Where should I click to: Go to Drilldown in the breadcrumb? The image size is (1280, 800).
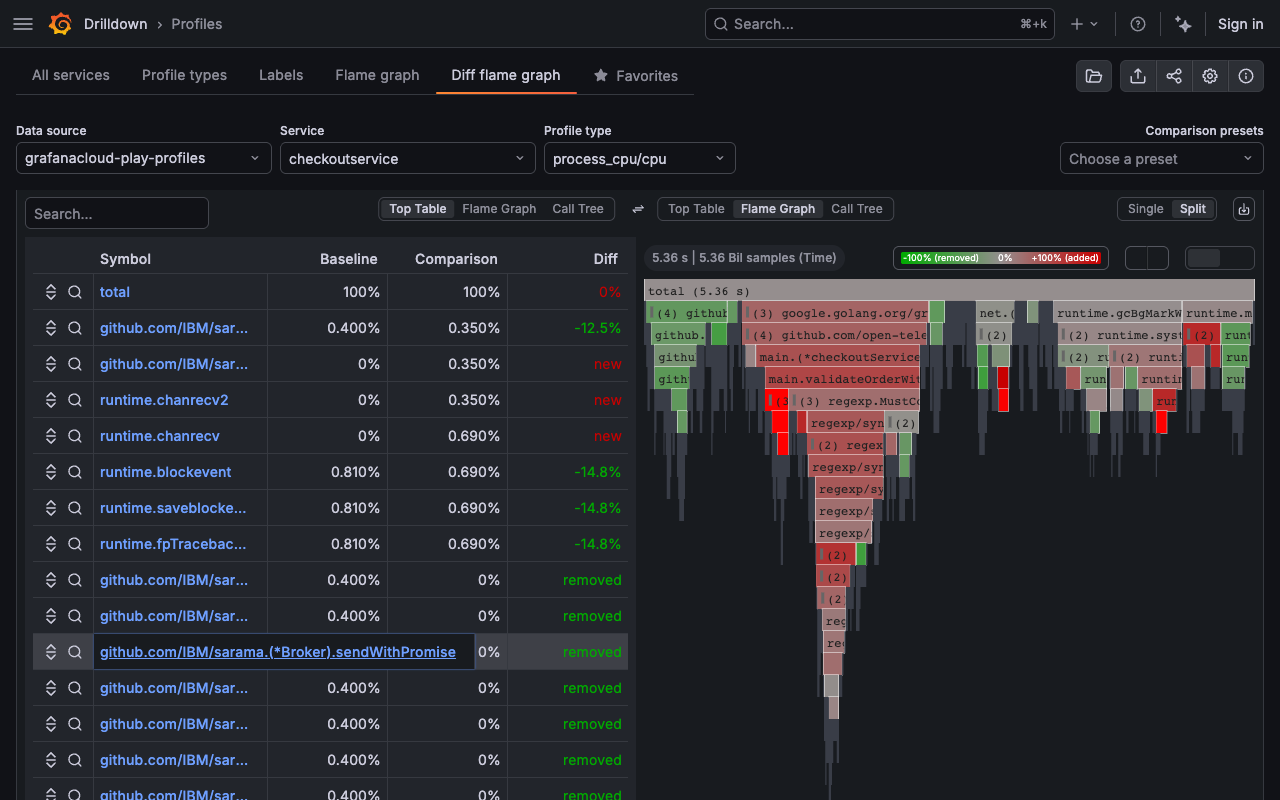(115, 24)
